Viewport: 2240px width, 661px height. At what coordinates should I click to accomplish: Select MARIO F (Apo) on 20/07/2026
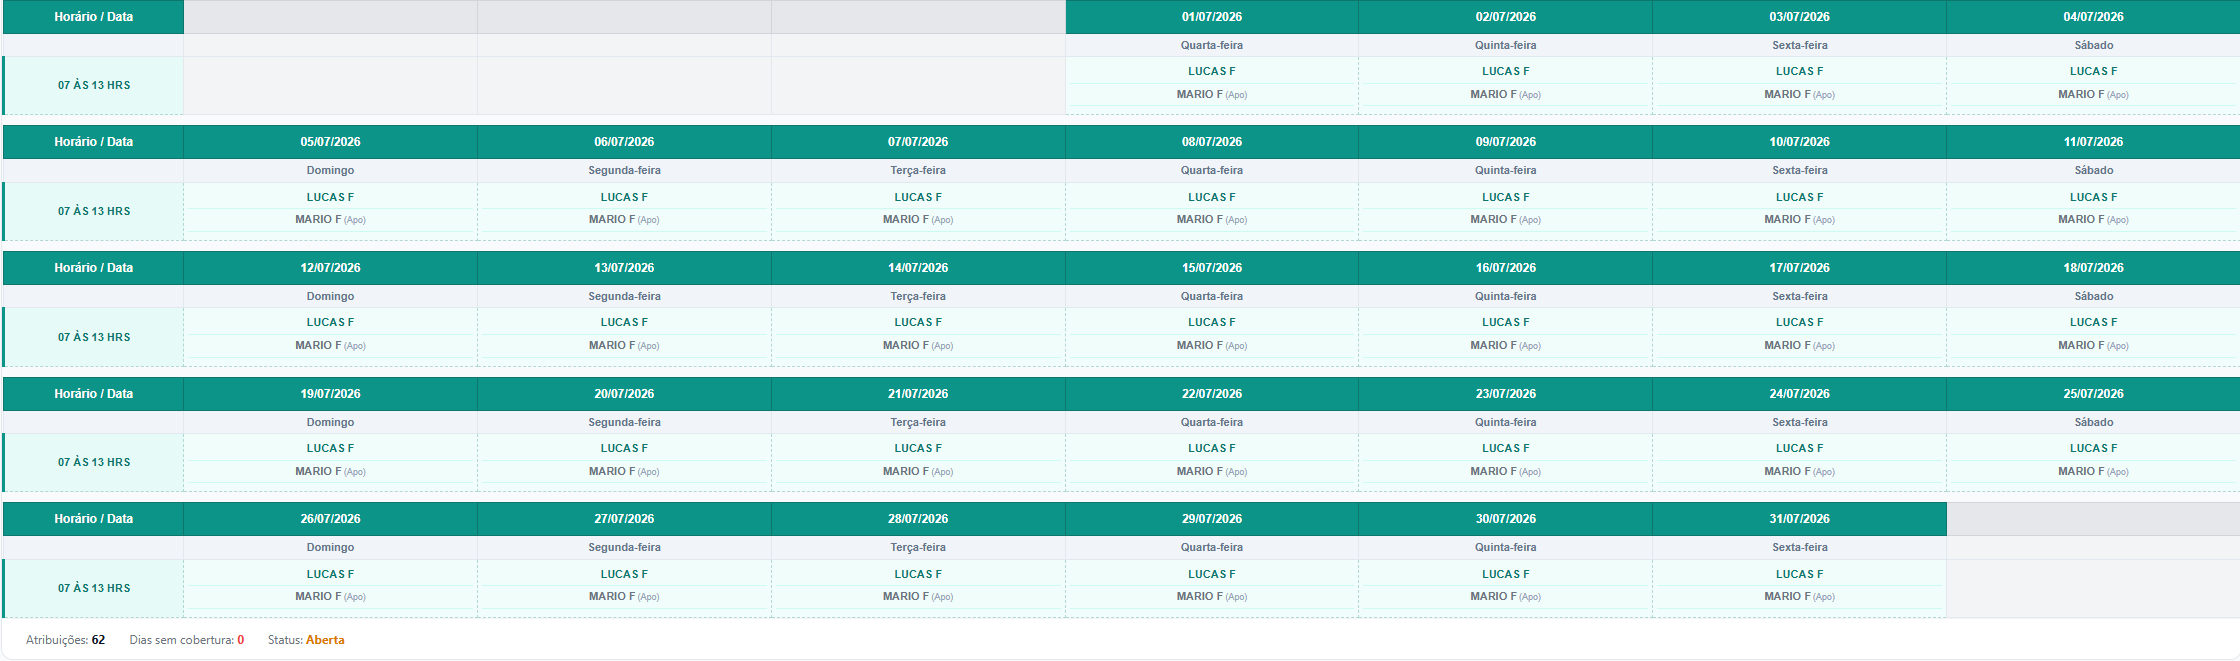click(x=624, y=471)
